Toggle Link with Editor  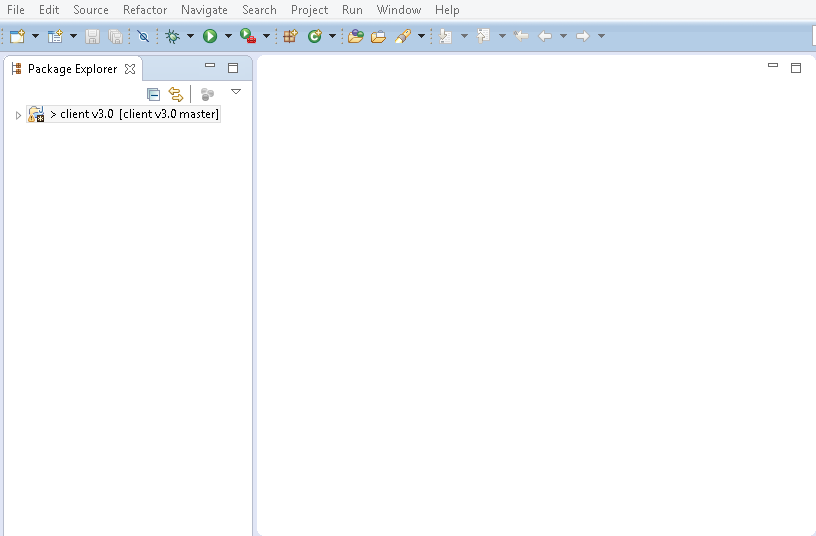(176, 94)
